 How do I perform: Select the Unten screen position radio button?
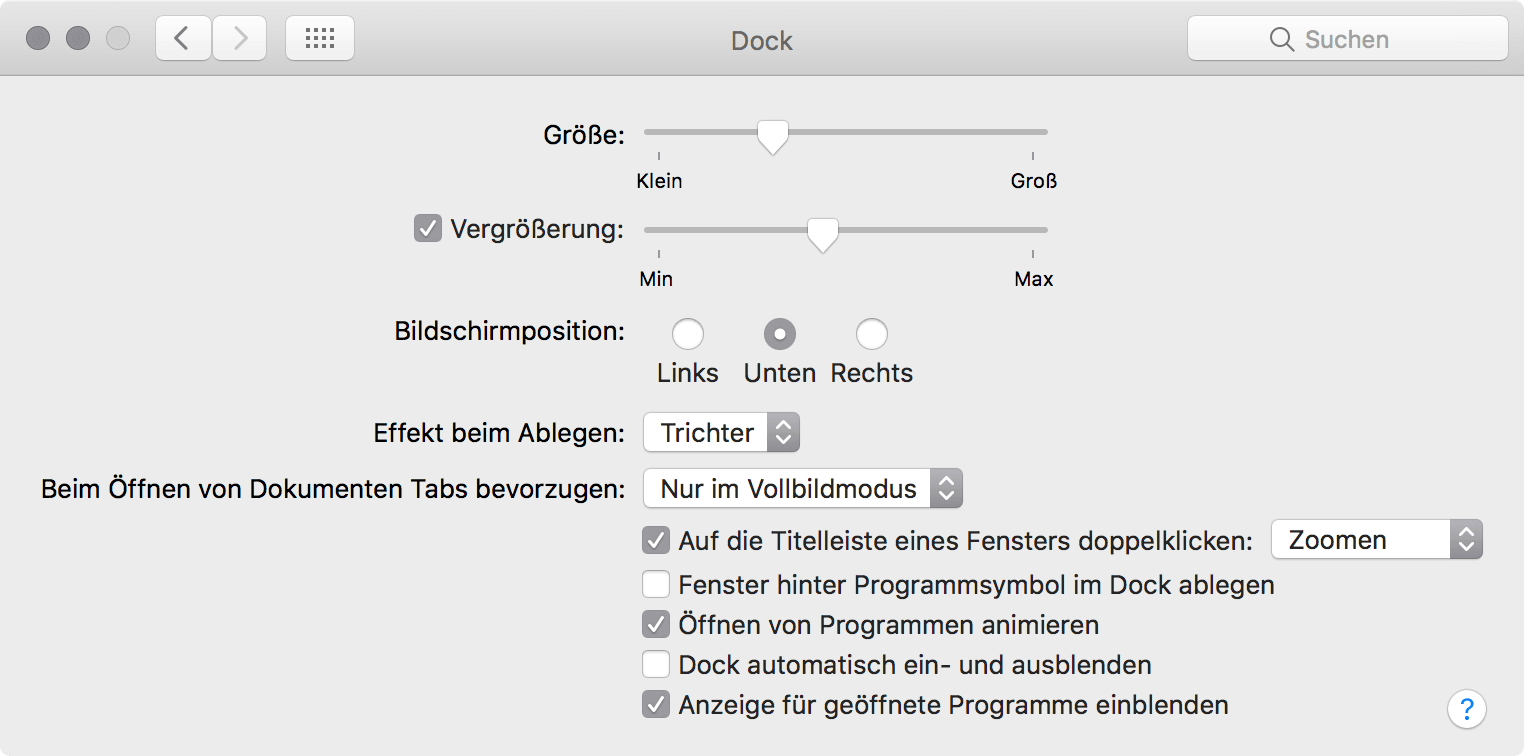point(780,333)
